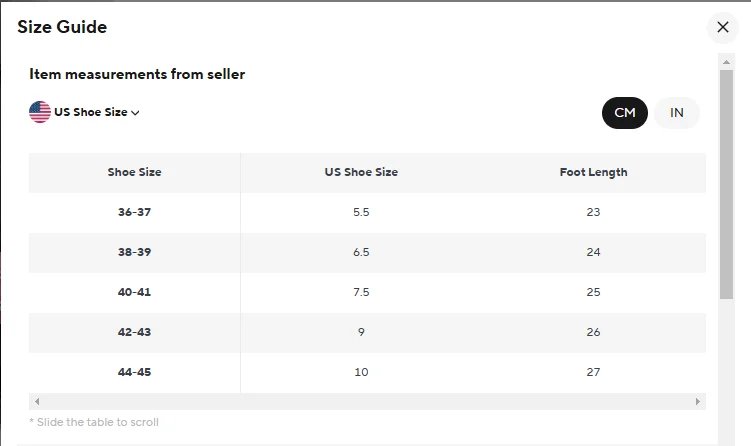Click the table's right scroll arrow
751x446 pixels.
tap(699, 401)
